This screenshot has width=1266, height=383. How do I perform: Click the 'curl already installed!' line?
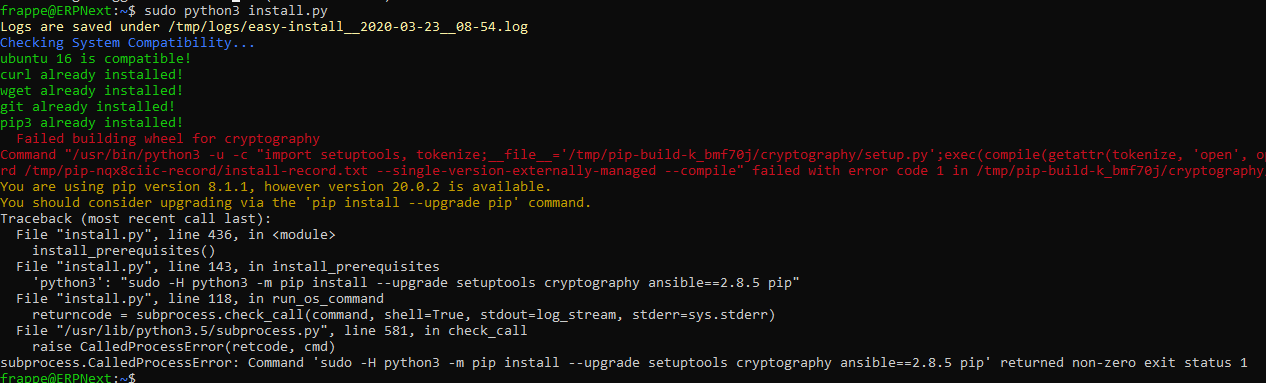91,74
